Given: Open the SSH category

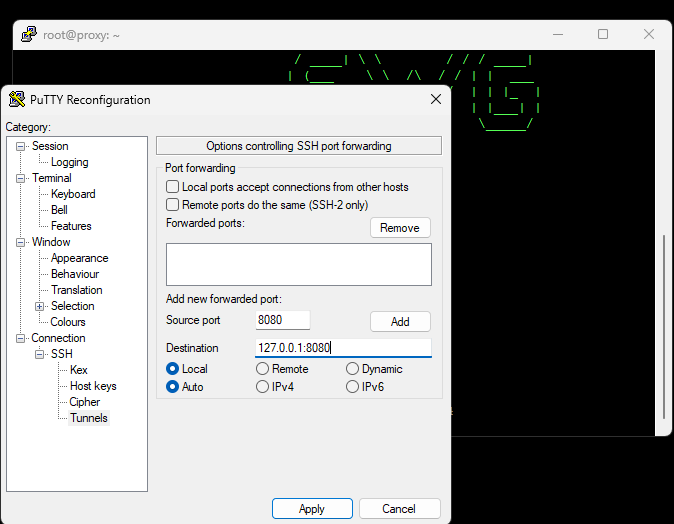Looking at the screenshot, I should [x=61, y=354].
